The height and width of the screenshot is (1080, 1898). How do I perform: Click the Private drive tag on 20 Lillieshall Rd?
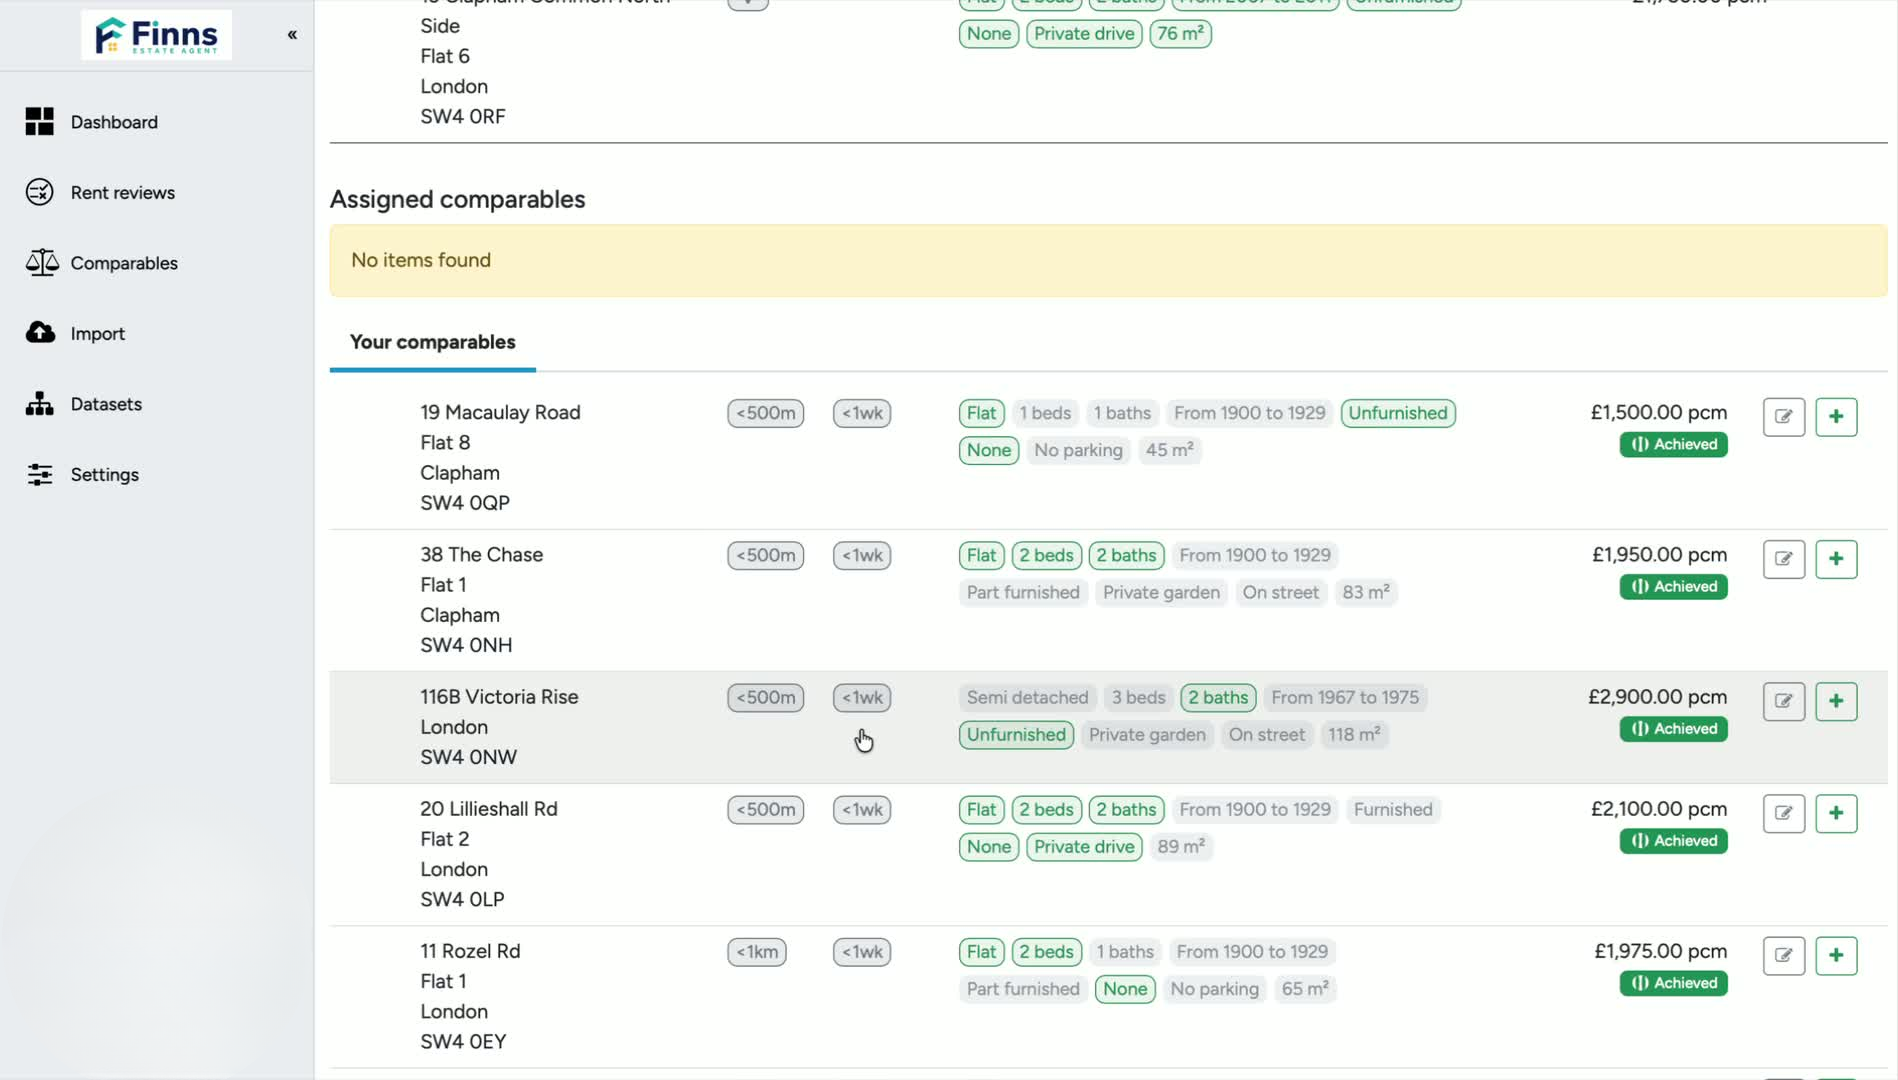tap(1084, 846)
